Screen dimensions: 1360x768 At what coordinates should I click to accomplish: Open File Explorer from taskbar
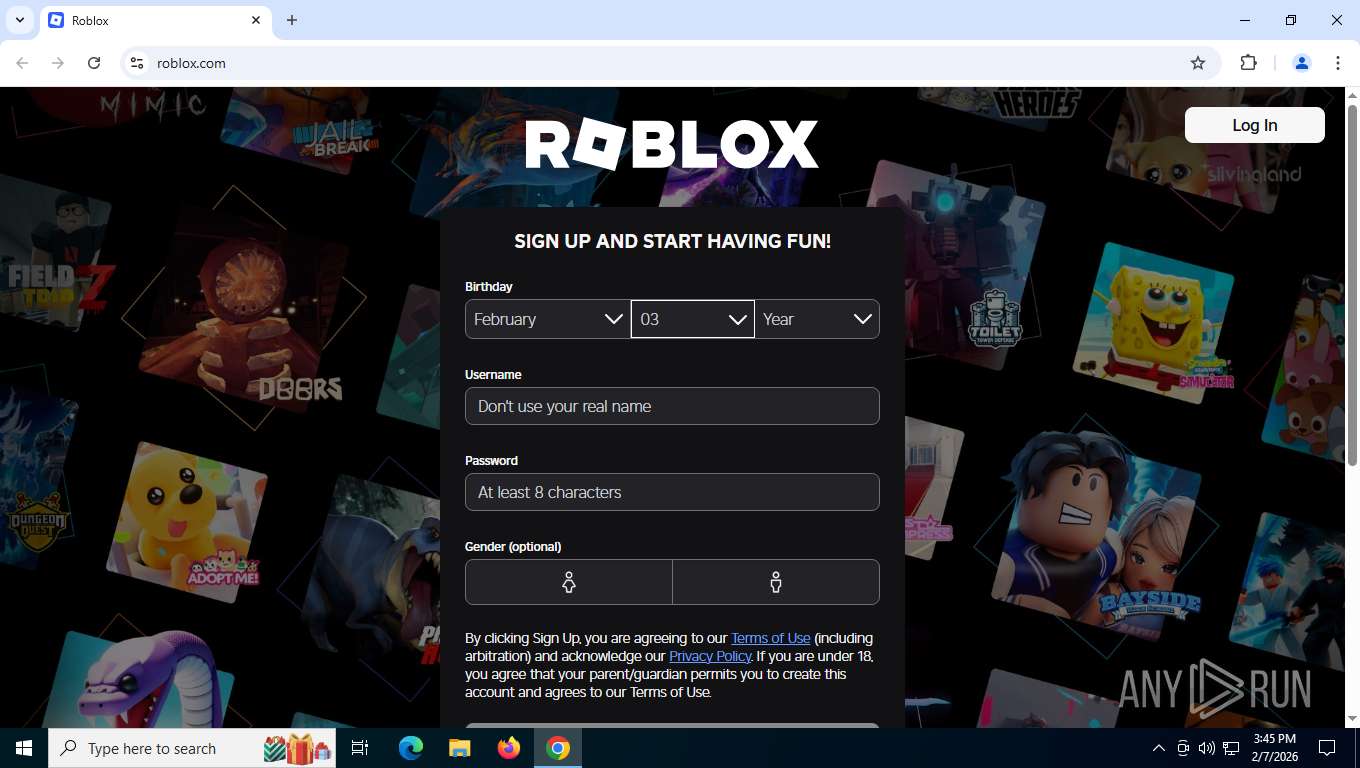point(459,748)
